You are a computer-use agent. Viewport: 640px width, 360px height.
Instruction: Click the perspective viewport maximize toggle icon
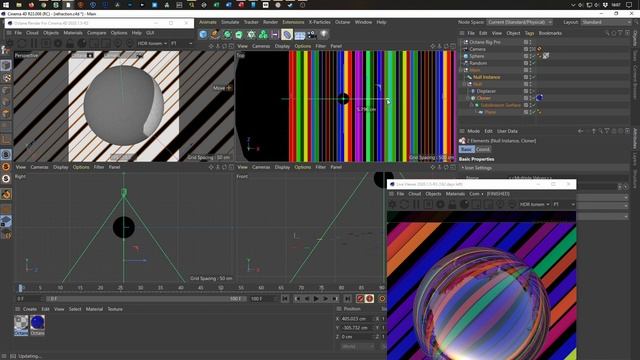231,46
